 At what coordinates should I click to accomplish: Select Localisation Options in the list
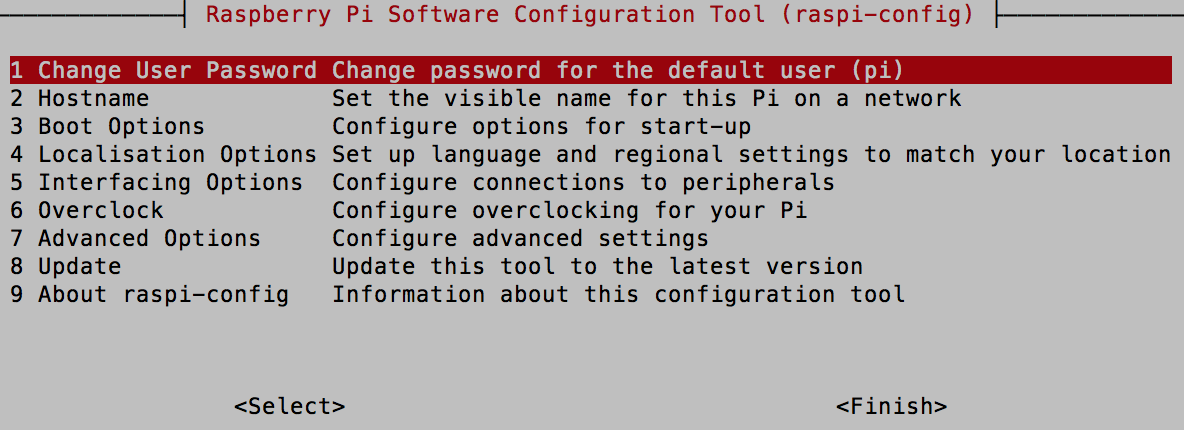pos(591,154)
